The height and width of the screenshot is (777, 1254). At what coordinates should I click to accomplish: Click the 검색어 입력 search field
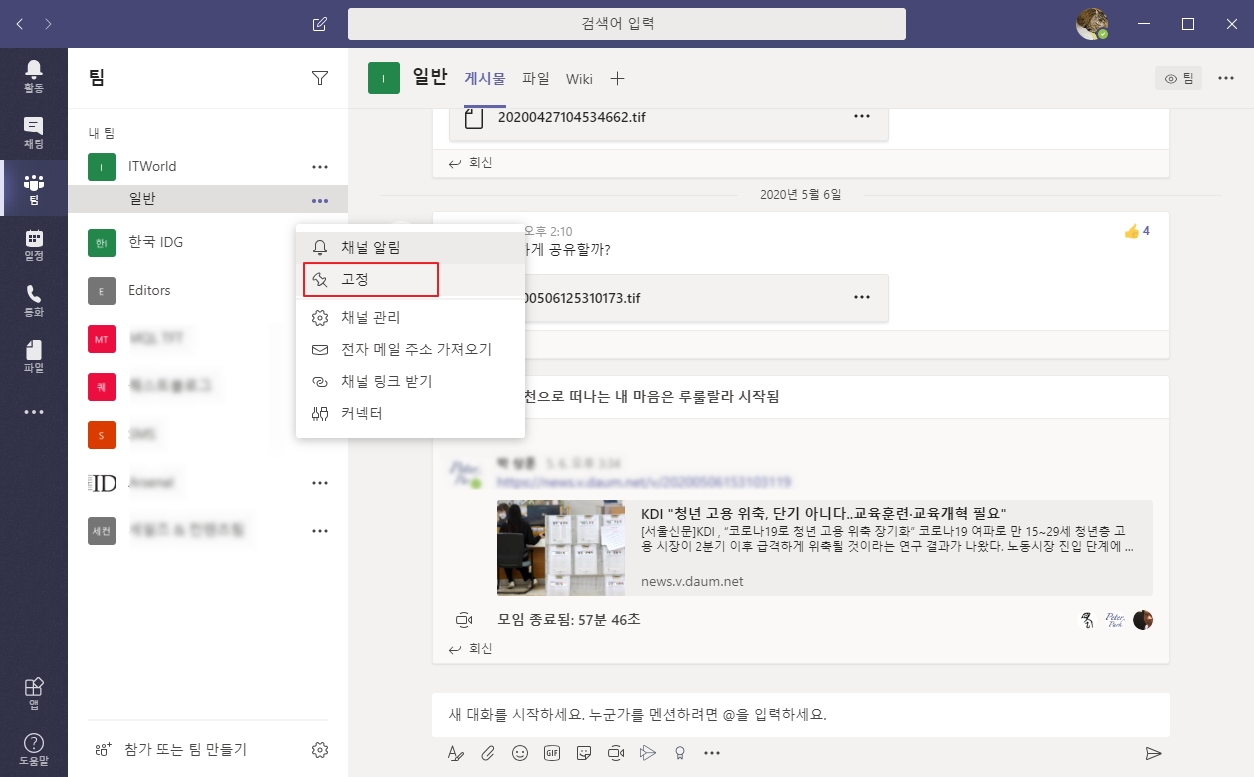point(626,24)
